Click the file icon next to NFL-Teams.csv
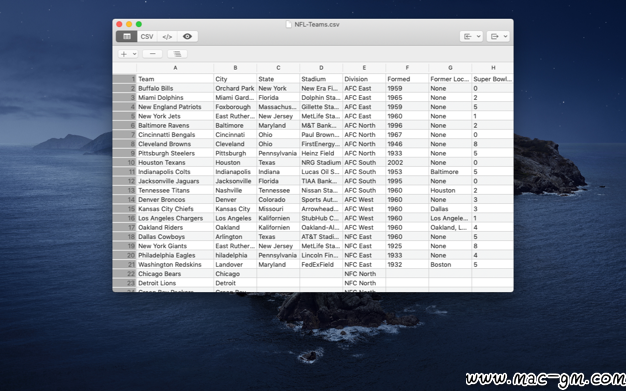The height and width of the screenshot is (391, 626). 289,24
